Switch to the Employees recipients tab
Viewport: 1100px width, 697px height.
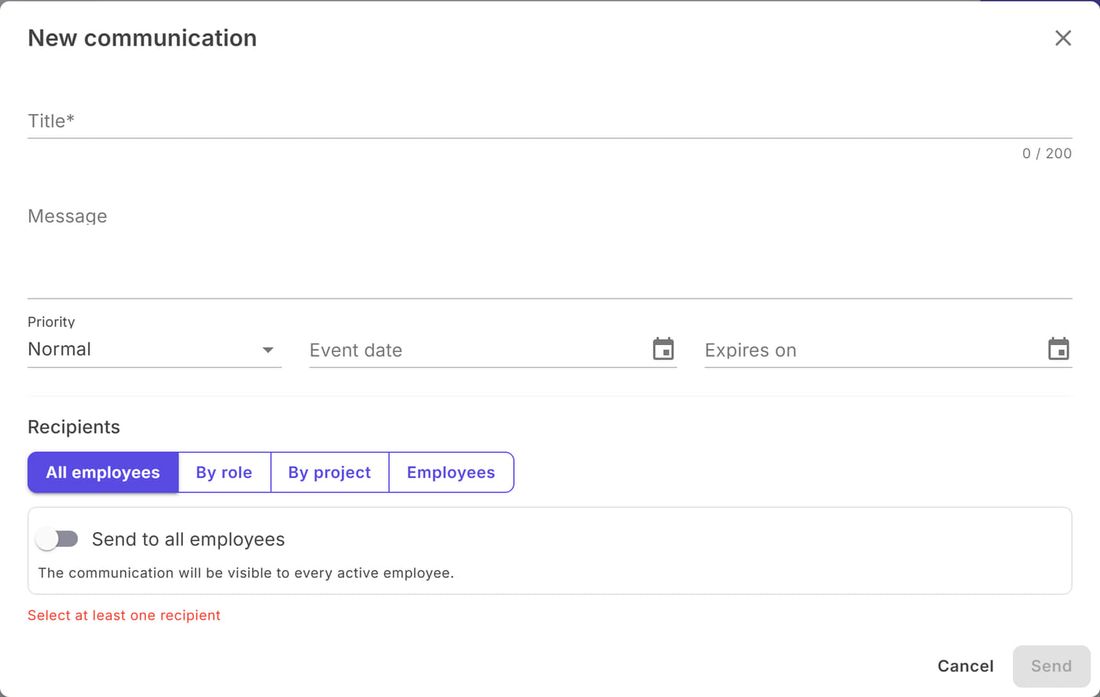point(451,472)
